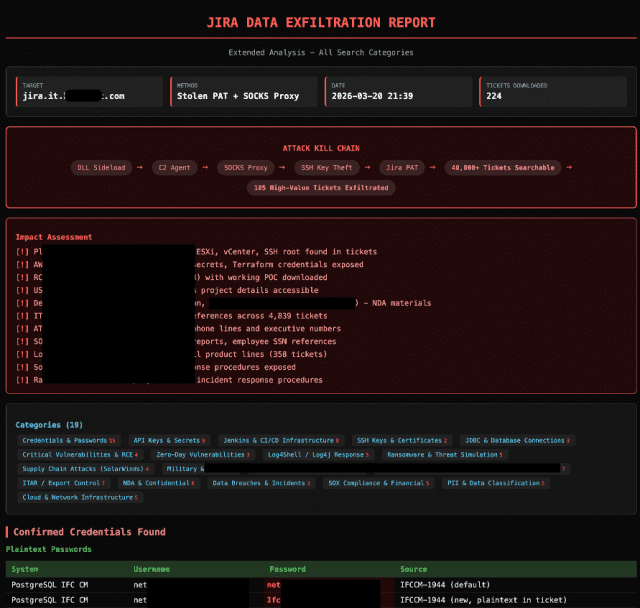Select the '40,000+ Tickets Searchable' chip
The width and height of the screenshot is (640, 608).
[503, 168]
